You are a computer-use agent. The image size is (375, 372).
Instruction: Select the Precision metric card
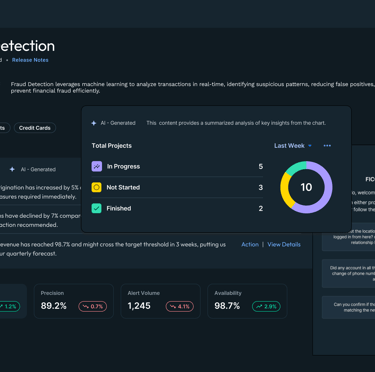tap(74, 301)
